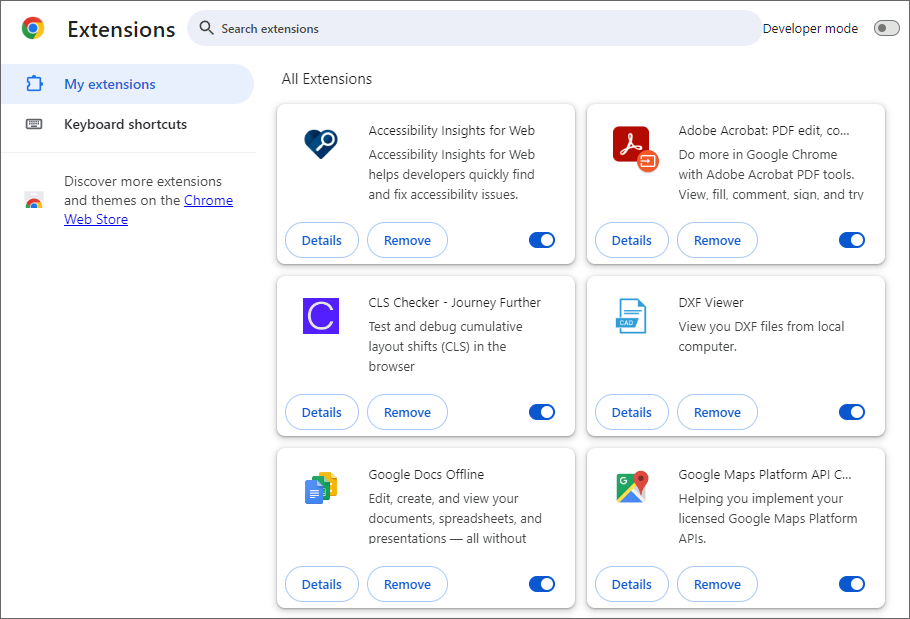Click the DXF Viewer title text
Viewport: 910px width, 619px height.
click(711, 302)
